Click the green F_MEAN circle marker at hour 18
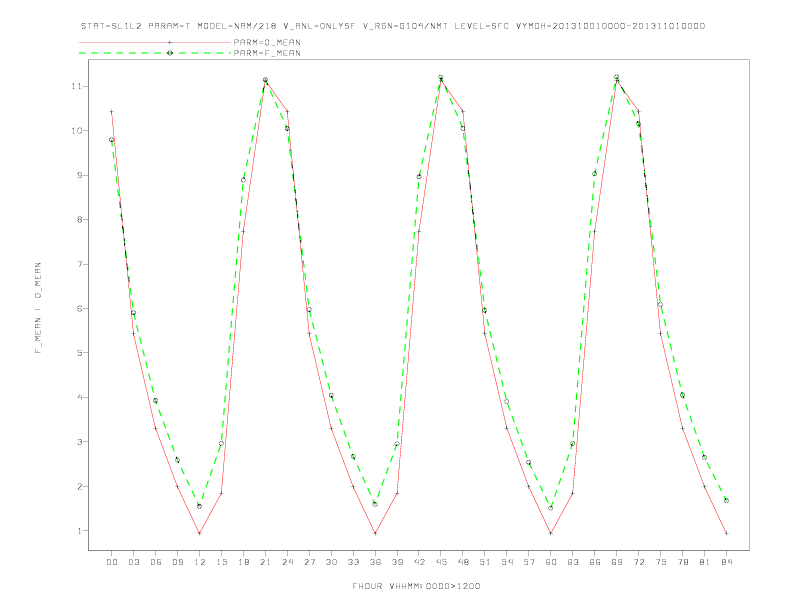The image size is (792, 612). (x=243, y=180)
